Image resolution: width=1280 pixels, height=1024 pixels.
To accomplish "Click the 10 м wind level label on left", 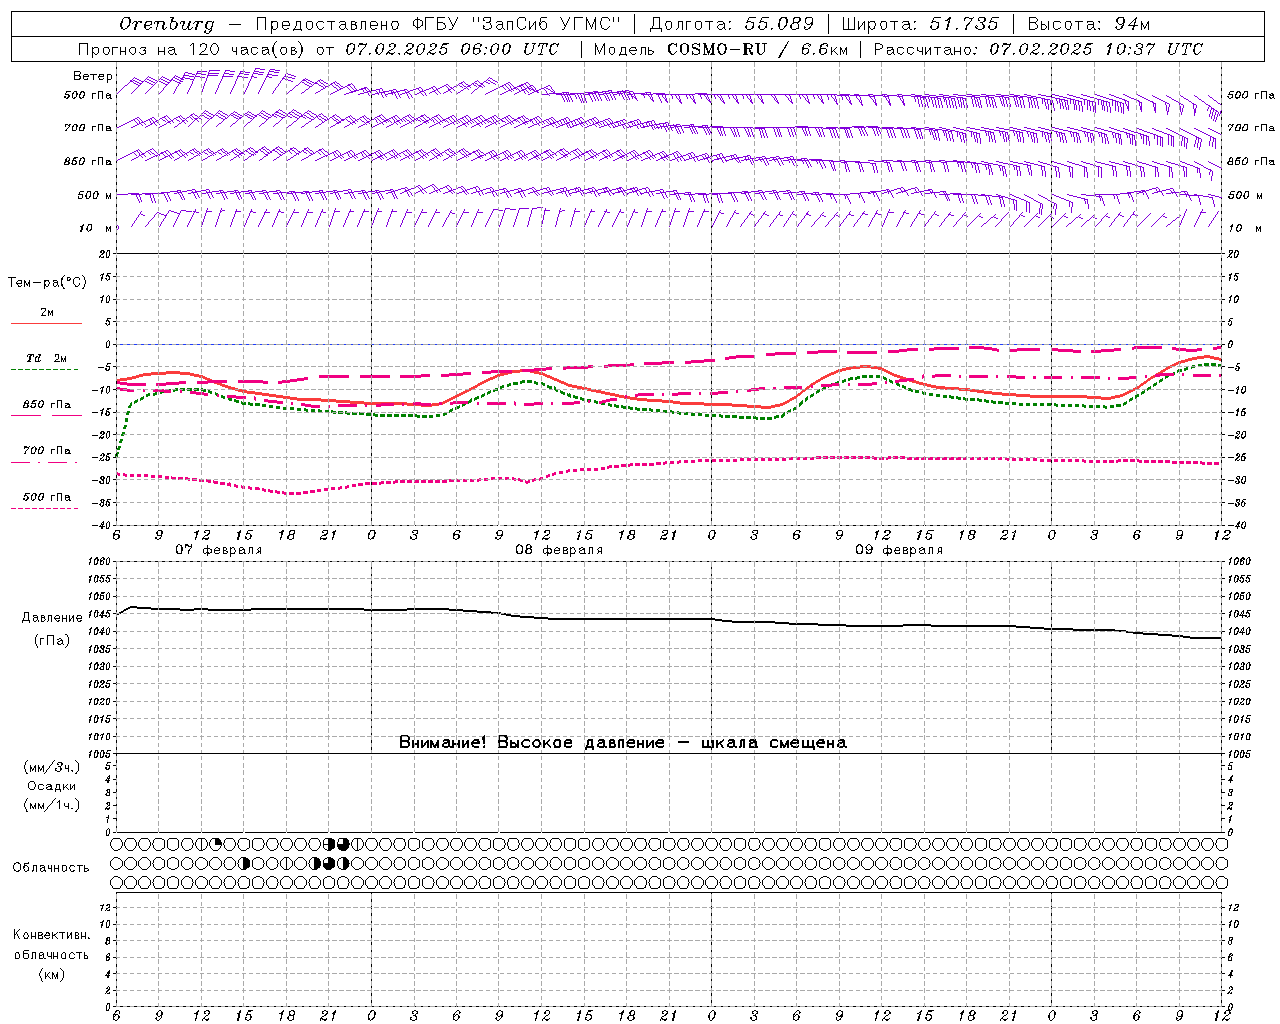I will (x=96, y=228).
